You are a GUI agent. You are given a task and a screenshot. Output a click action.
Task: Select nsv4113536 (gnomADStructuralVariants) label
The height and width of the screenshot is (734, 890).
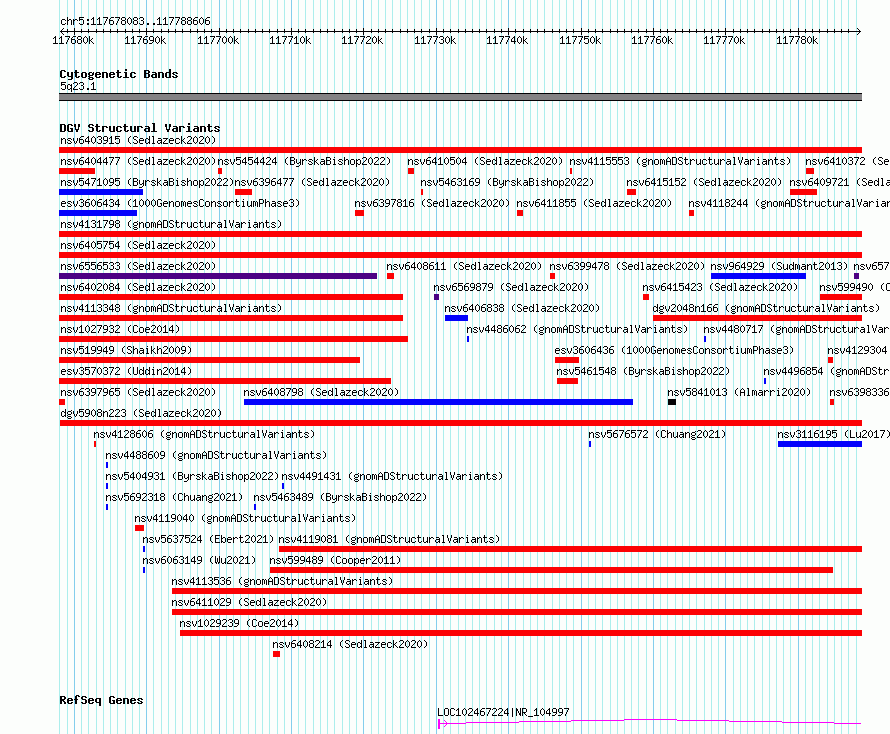click(x=282, y=581)
